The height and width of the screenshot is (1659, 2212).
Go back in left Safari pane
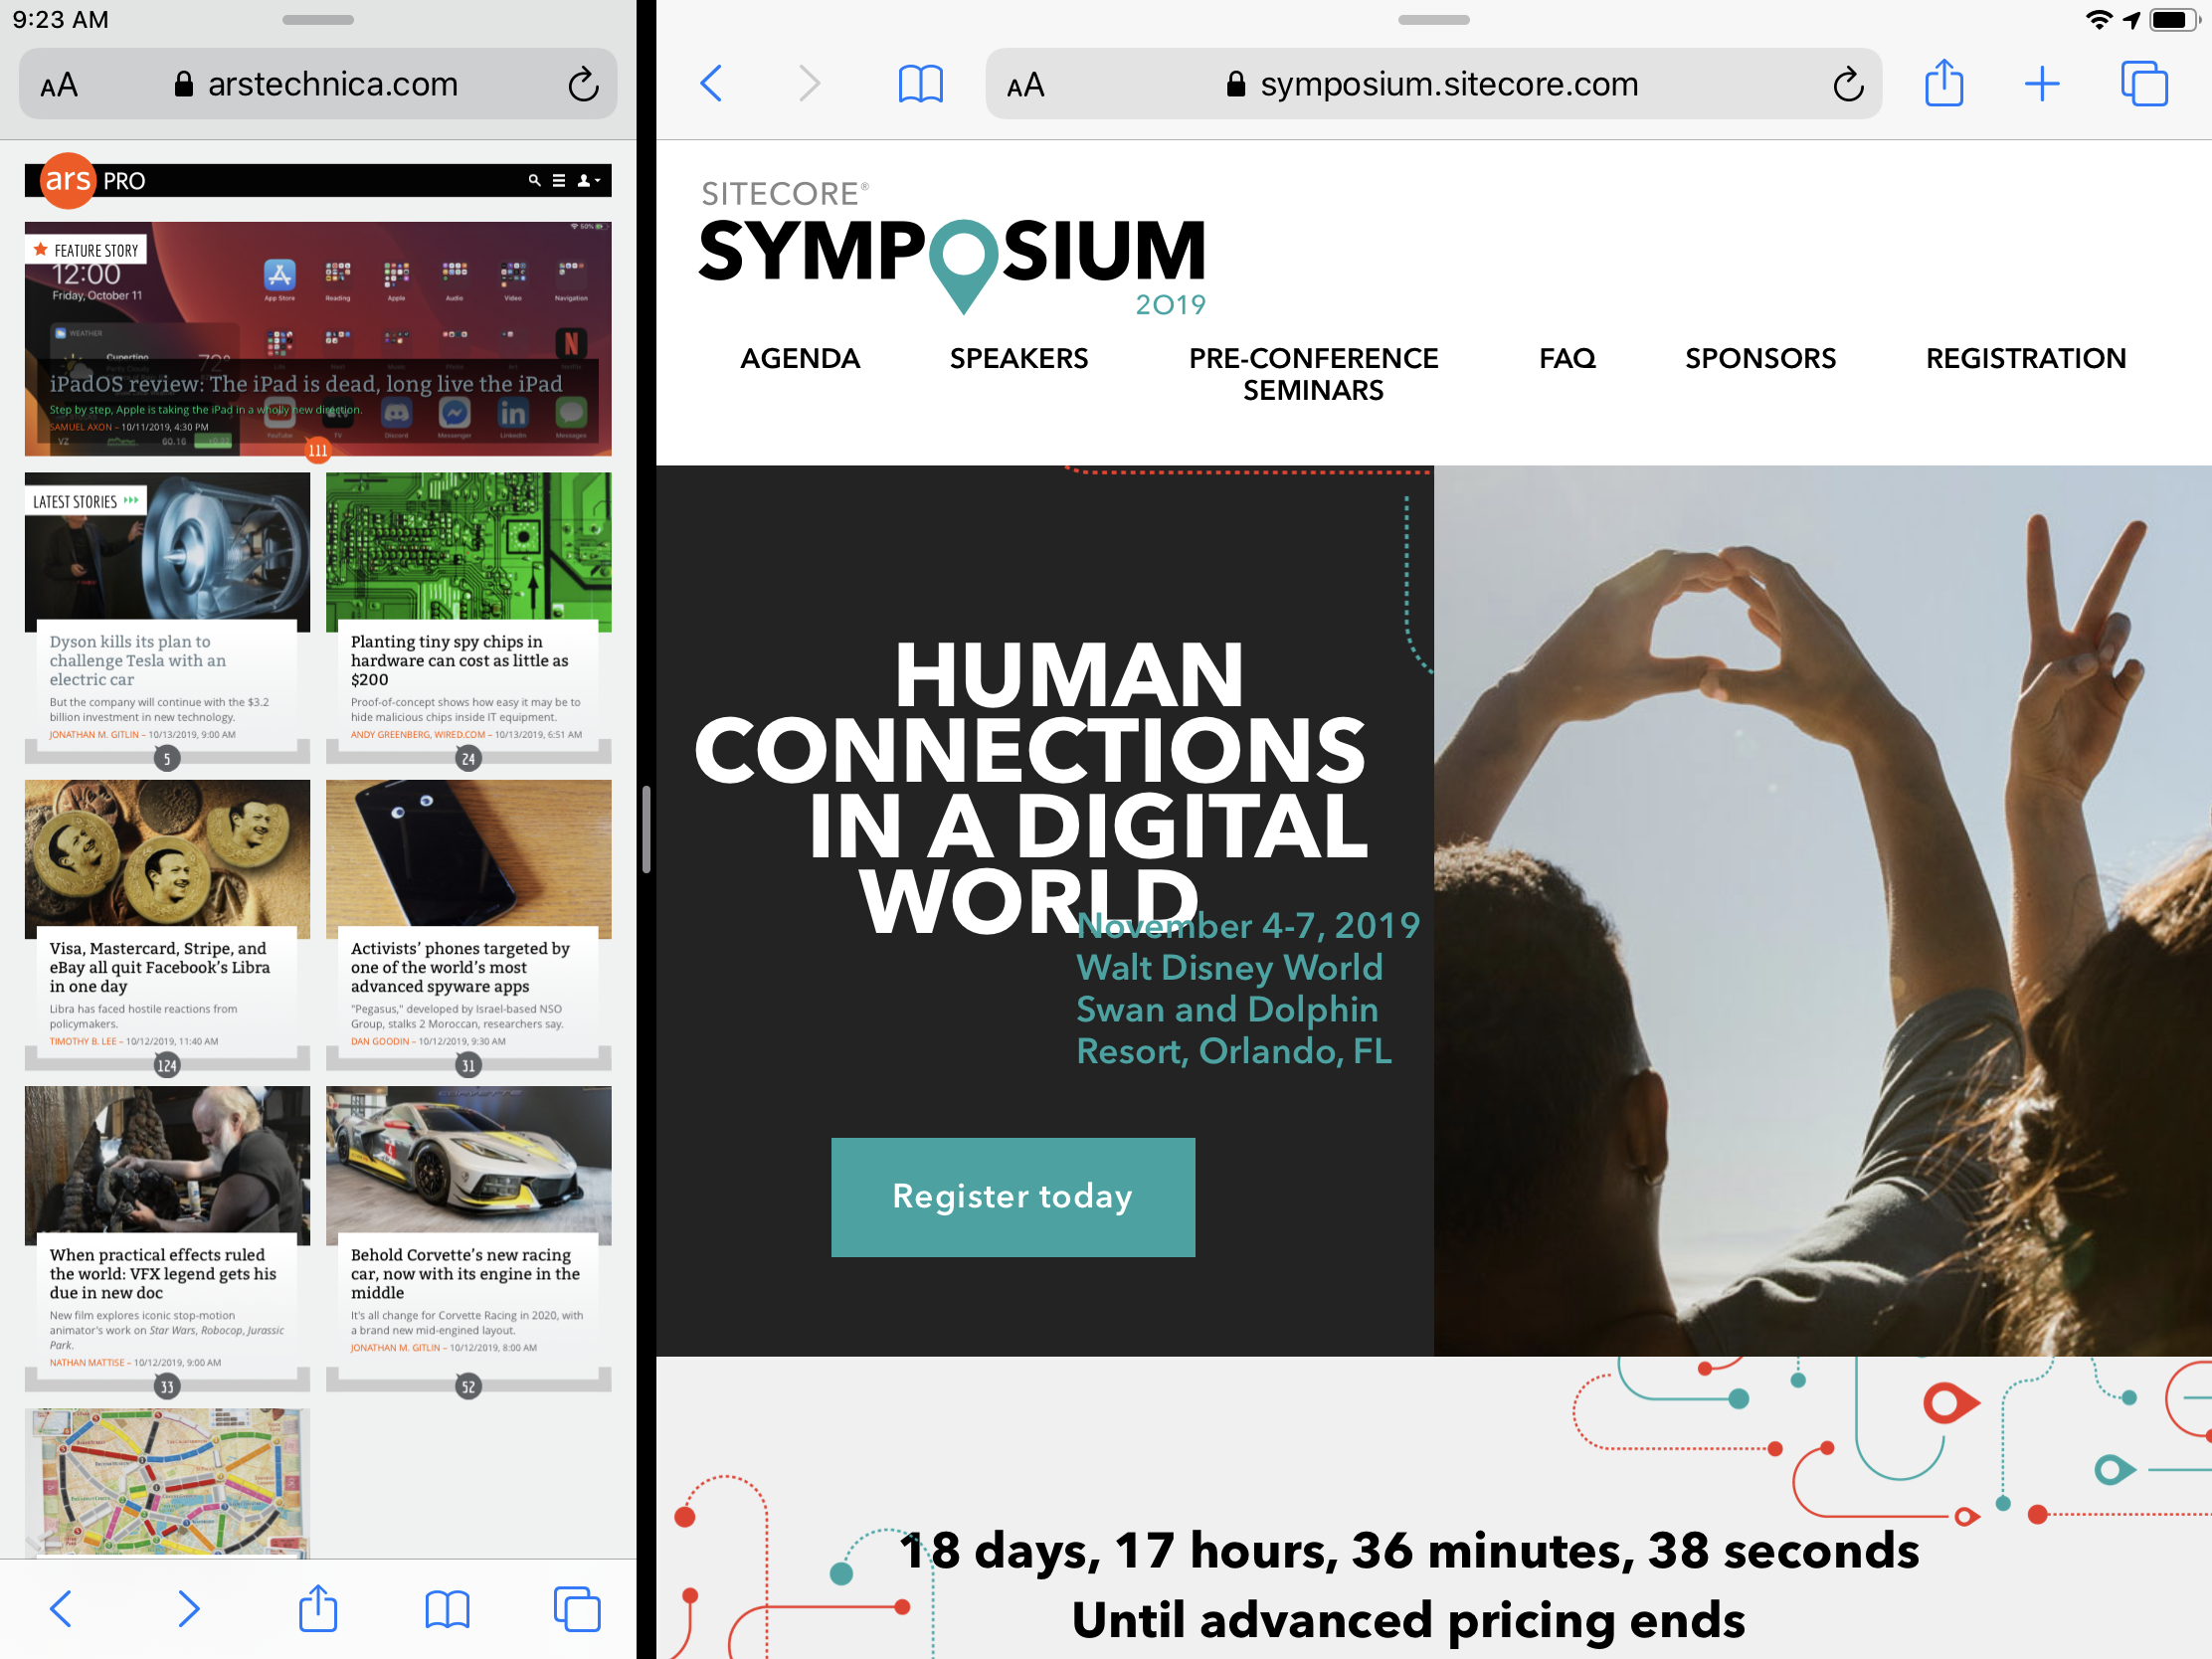[x=61, y=1609]
